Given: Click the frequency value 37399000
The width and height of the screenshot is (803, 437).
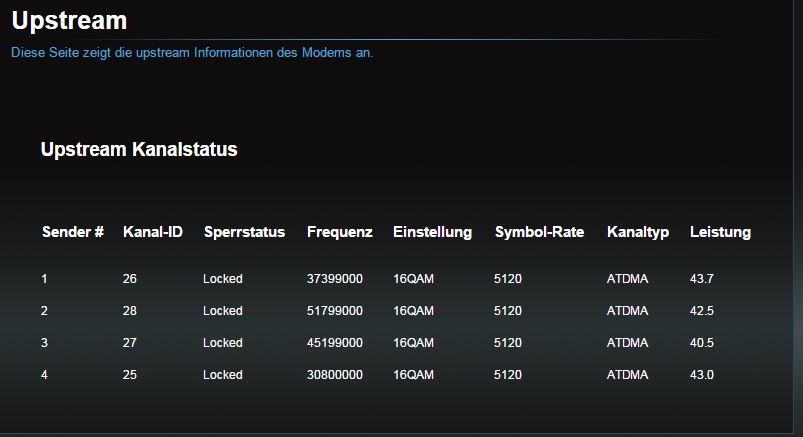Looking at the screenshot, I should (x=334, y=279).
